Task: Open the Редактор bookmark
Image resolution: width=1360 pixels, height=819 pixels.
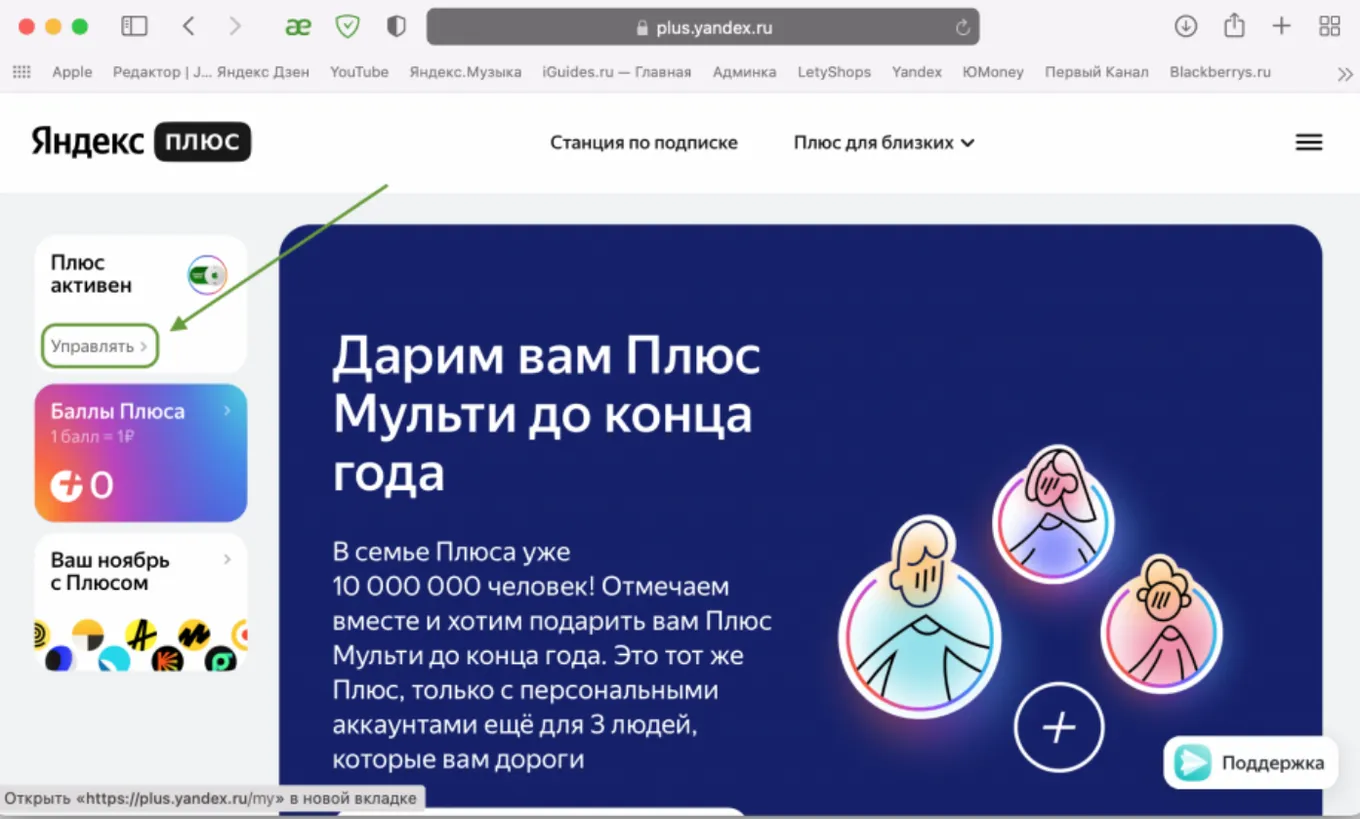Action: (162, 72)
